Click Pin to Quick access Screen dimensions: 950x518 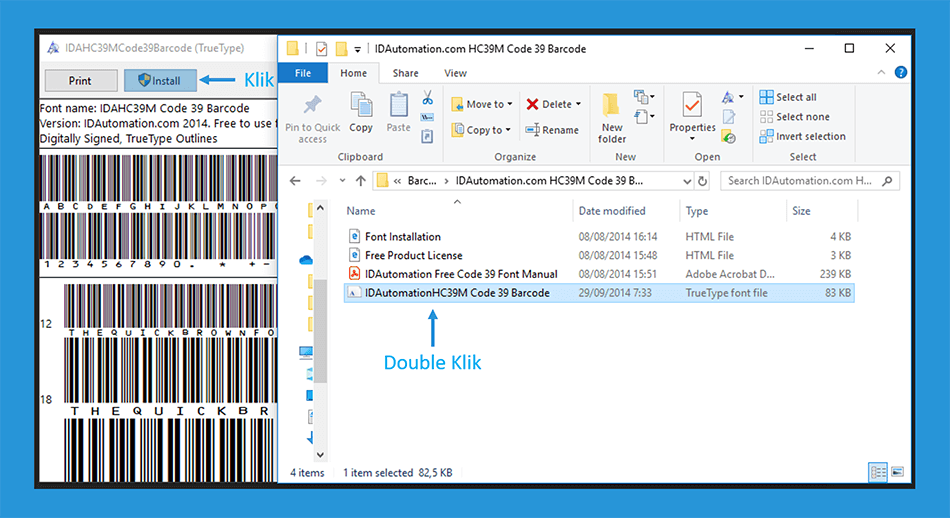tap(313, 119)
